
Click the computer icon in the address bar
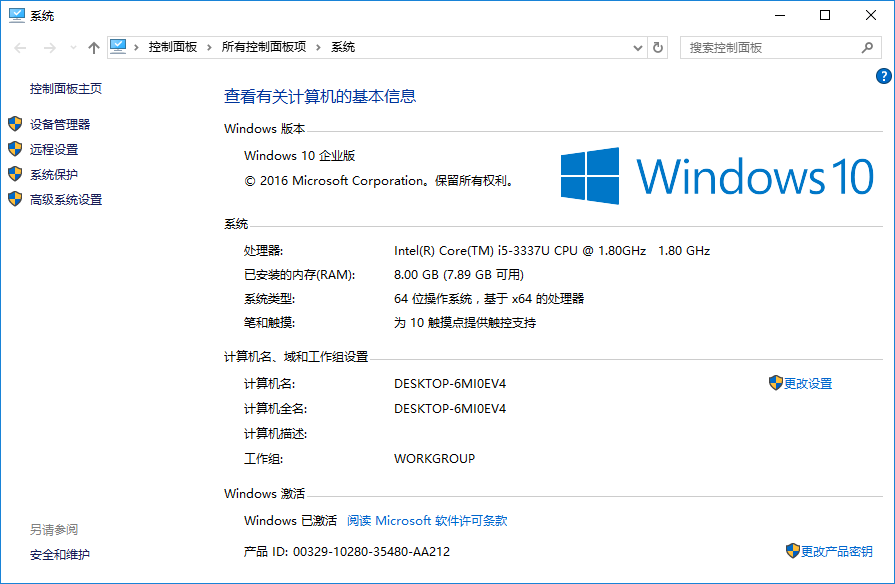click(x=118, y=46)
